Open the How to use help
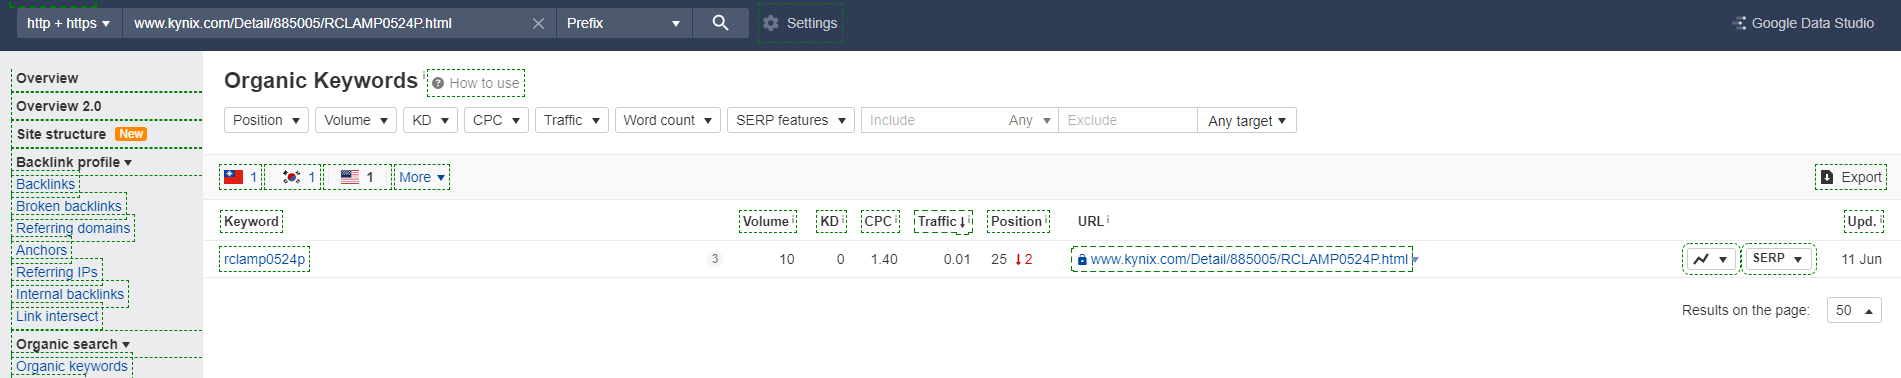 476,83
